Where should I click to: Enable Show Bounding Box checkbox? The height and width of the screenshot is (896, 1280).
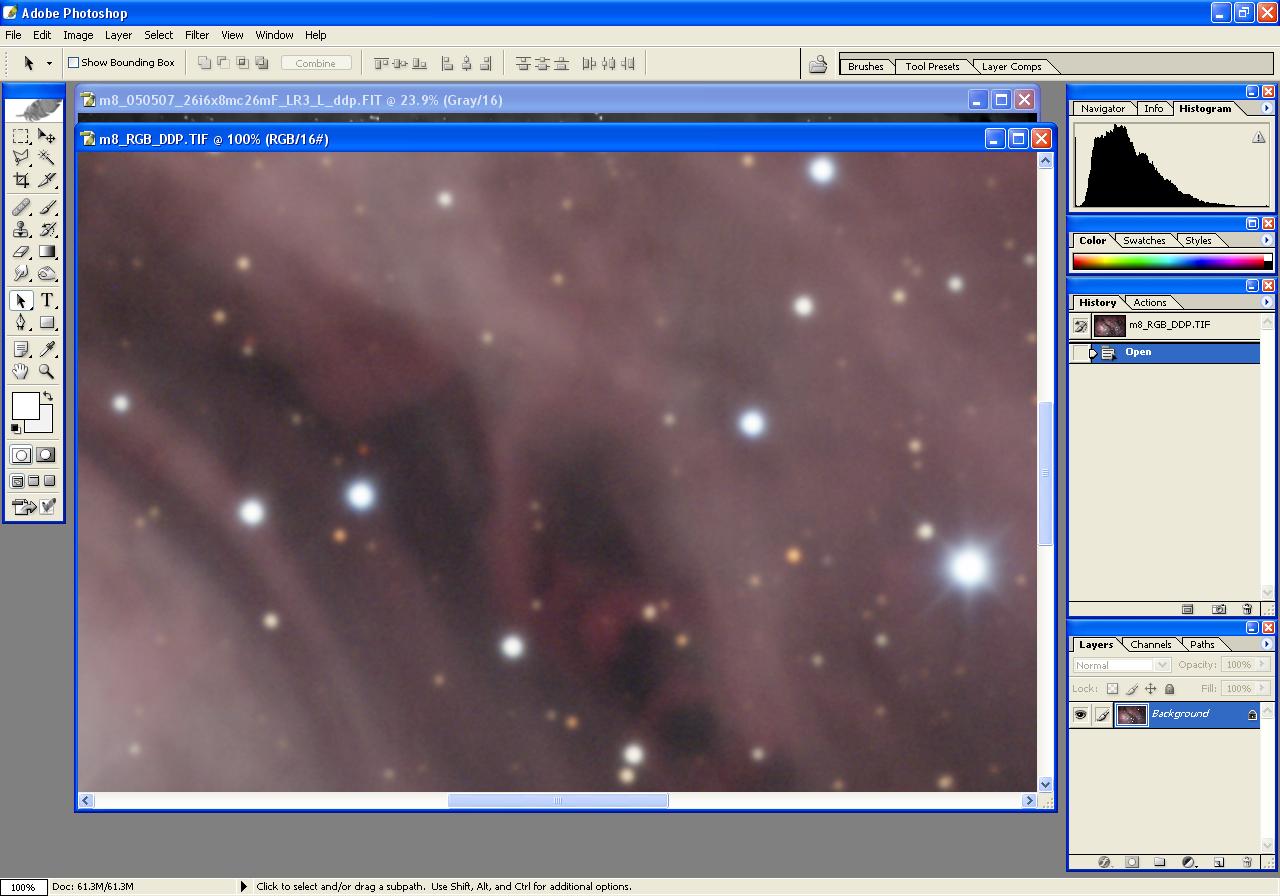73,63
